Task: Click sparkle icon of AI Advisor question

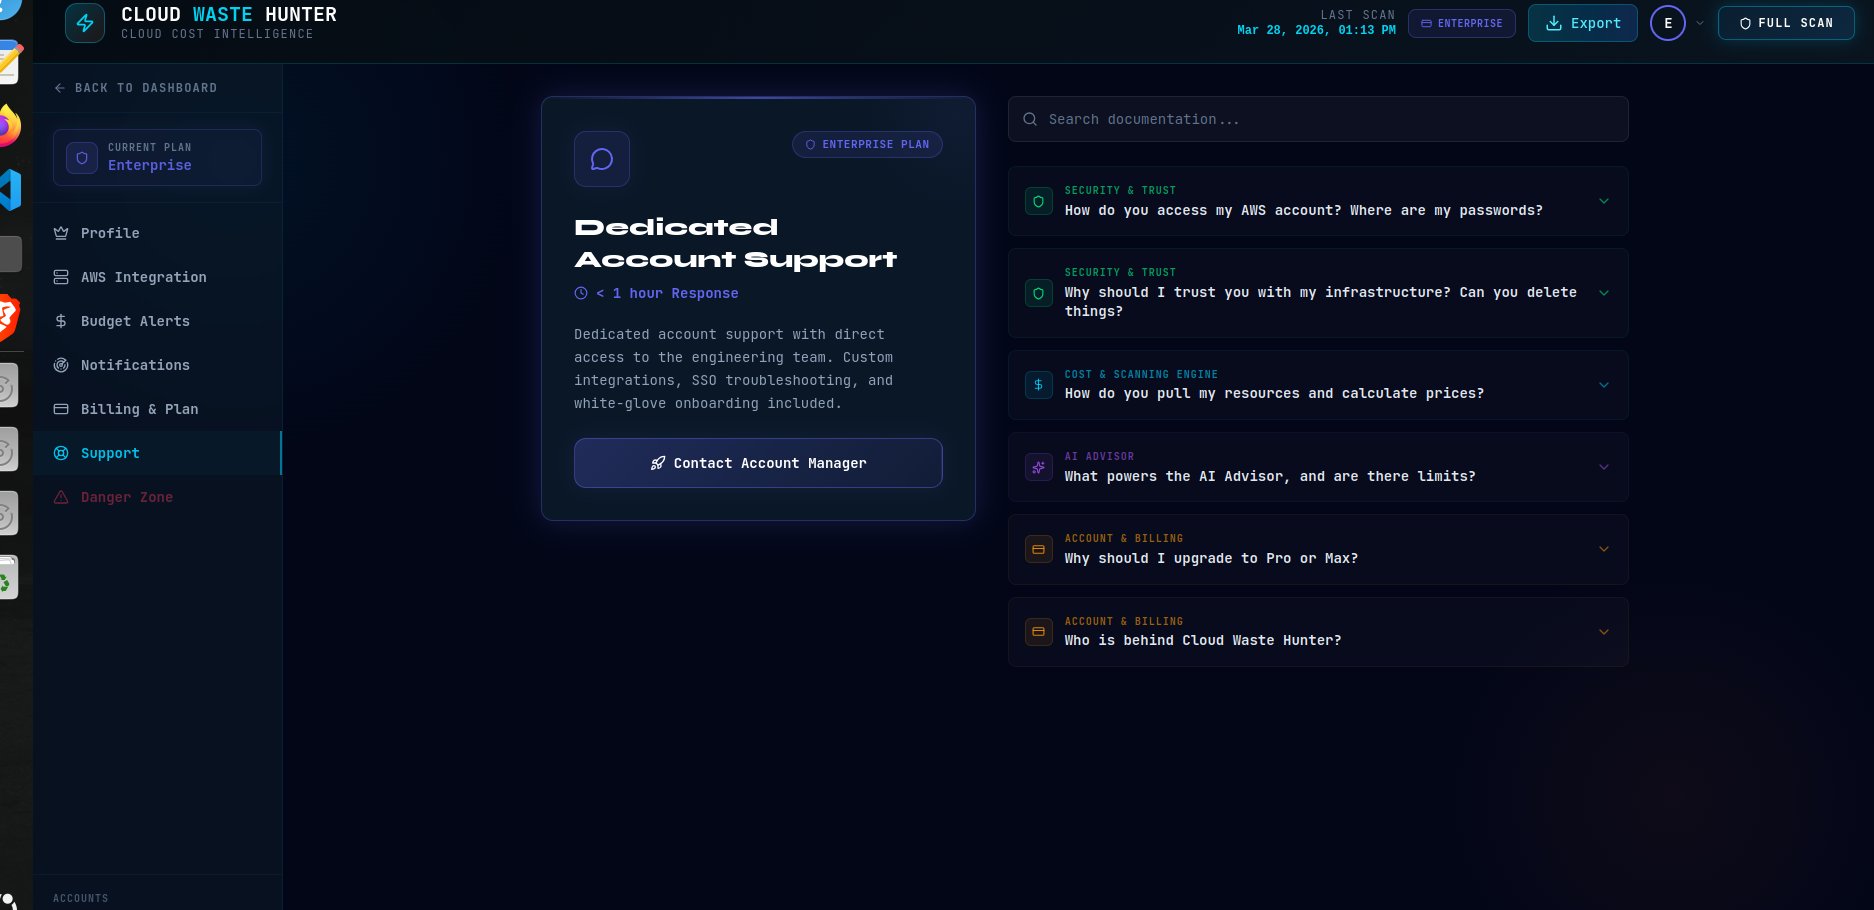Action: coord(1039,467)
